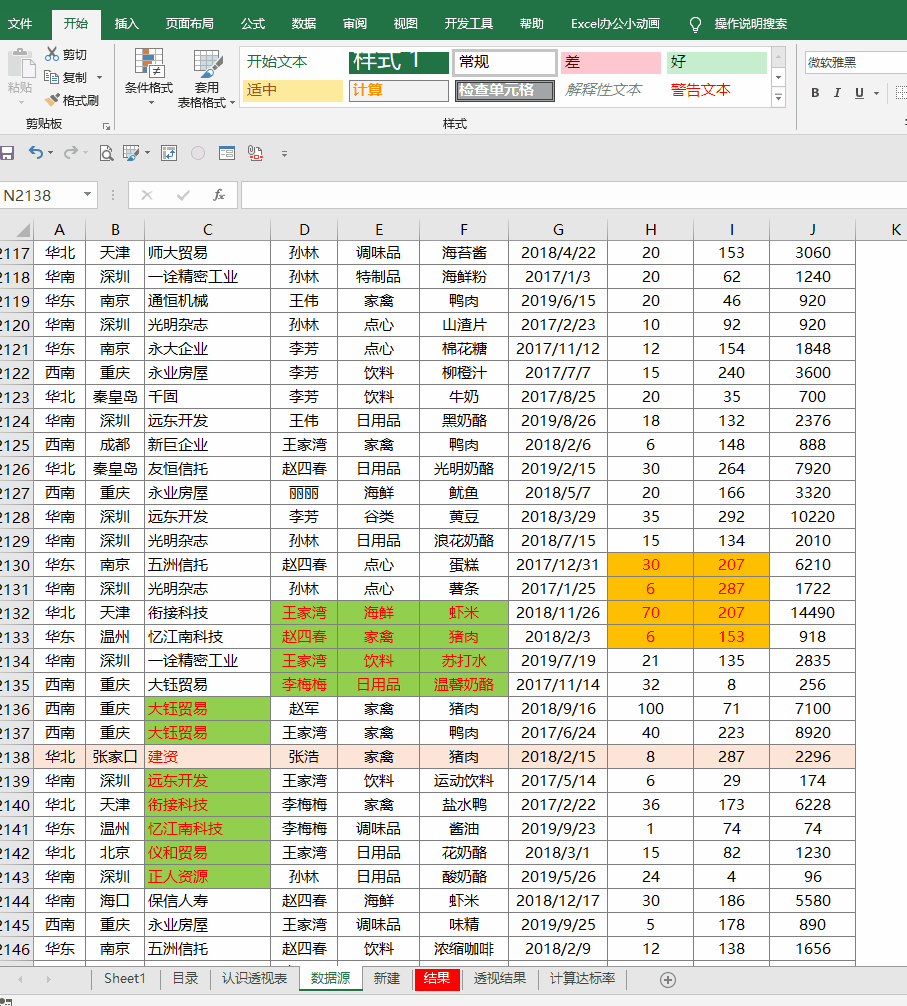The height and width of the screenshot is (1006, 907).
Task: Go to the 计算达标率 sheet tab
Action: click(x=582, y=978)
